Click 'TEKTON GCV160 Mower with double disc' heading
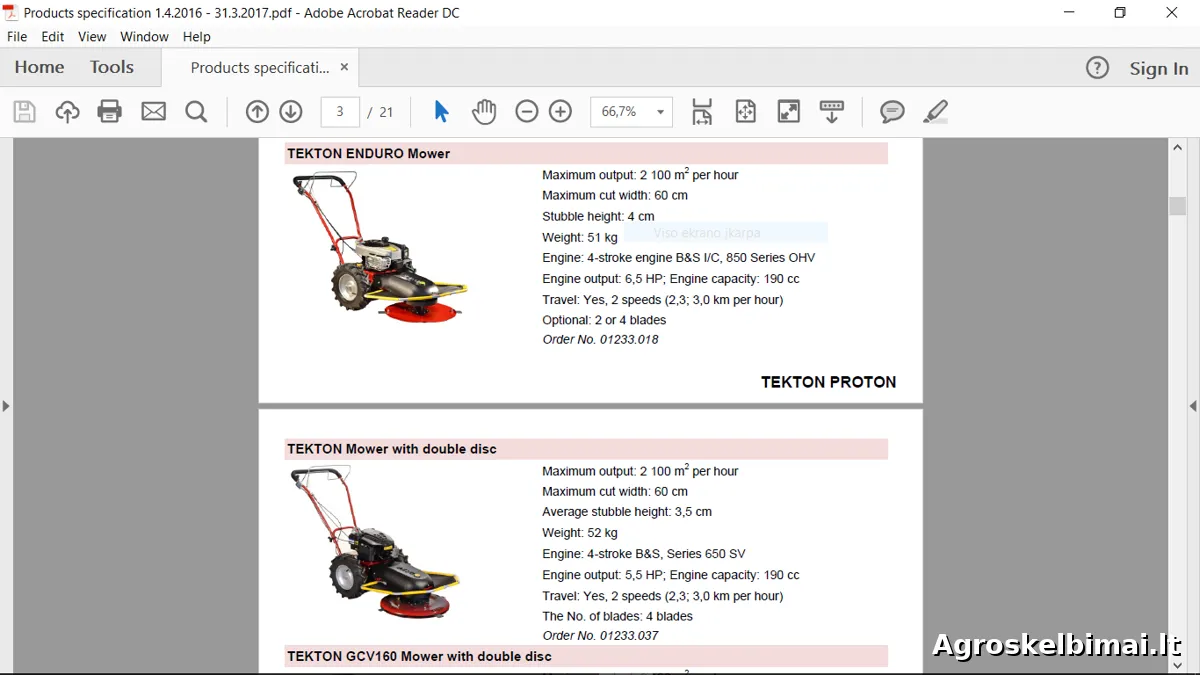 tap(419, 657)
